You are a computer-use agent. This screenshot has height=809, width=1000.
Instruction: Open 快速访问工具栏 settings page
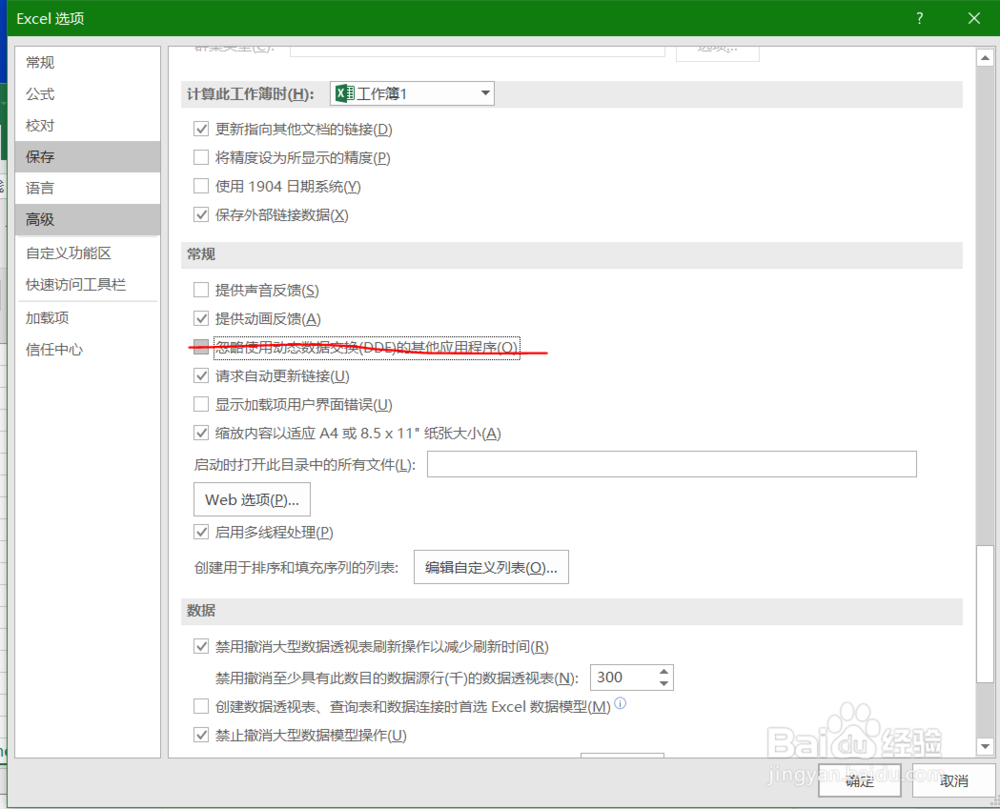pos(87,284)
